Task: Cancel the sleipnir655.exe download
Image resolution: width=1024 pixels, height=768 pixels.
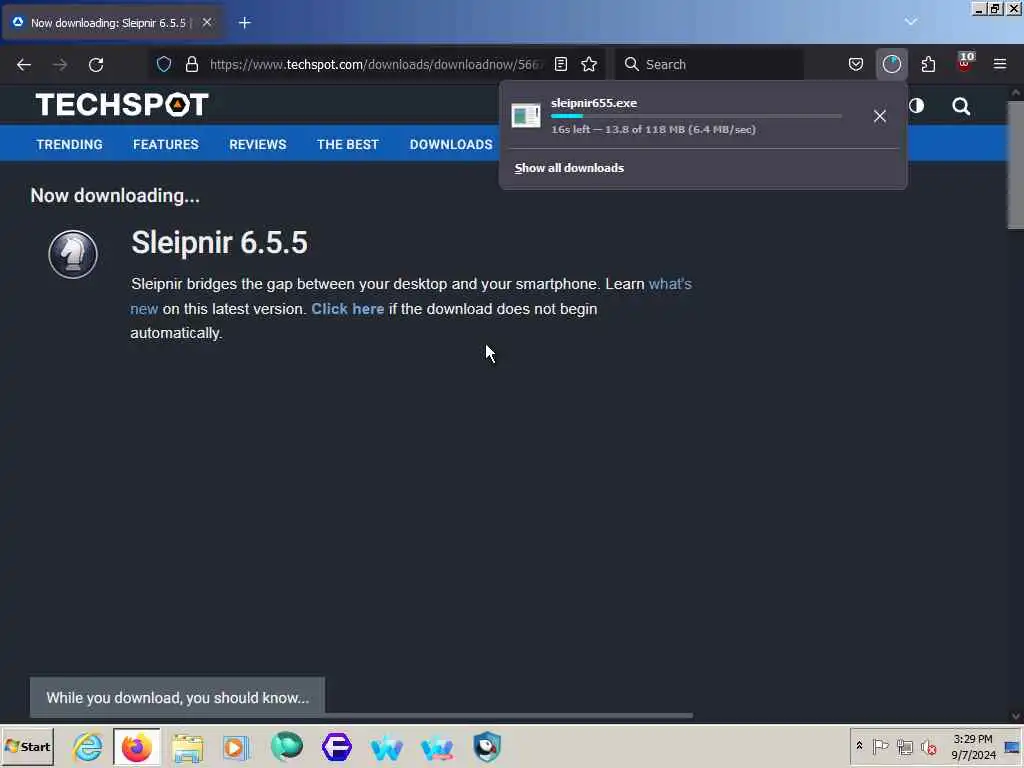Action: coord(880,116)
